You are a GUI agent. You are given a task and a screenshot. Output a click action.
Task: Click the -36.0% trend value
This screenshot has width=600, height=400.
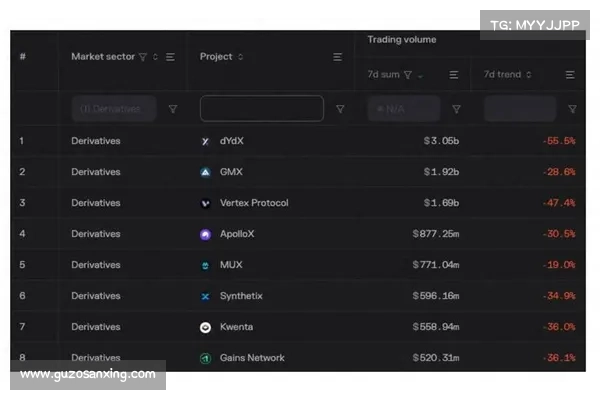[x=559, y=327]
